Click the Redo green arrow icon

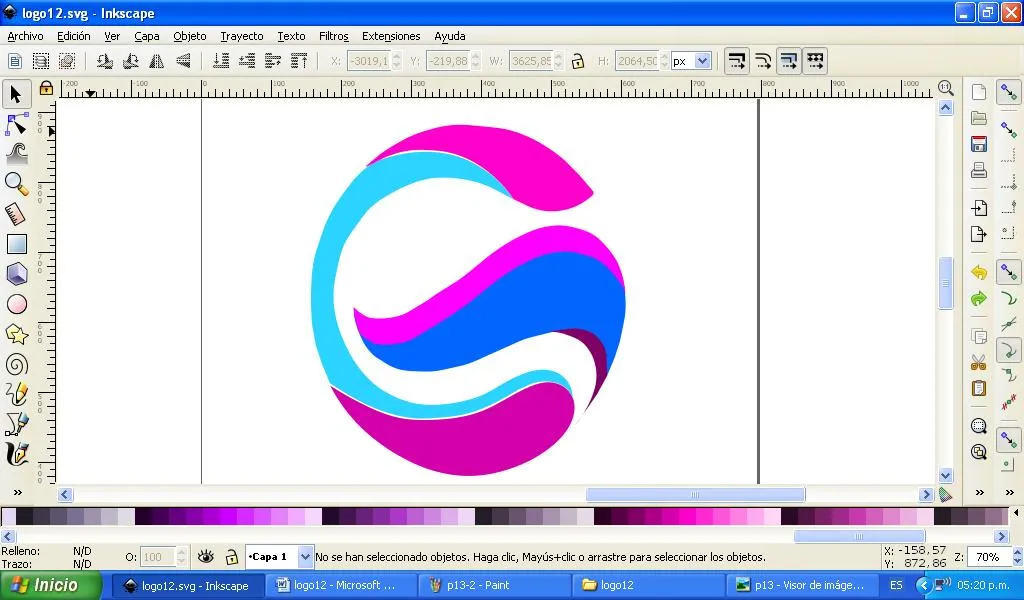978,298
